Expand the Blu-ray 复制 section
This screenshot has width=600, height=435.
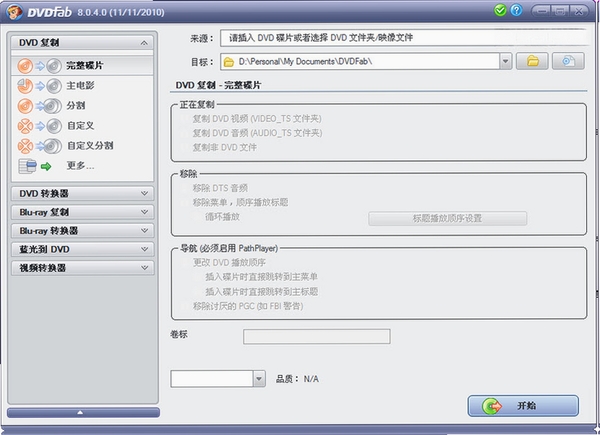pyautogui.click(x=83, y=212)
